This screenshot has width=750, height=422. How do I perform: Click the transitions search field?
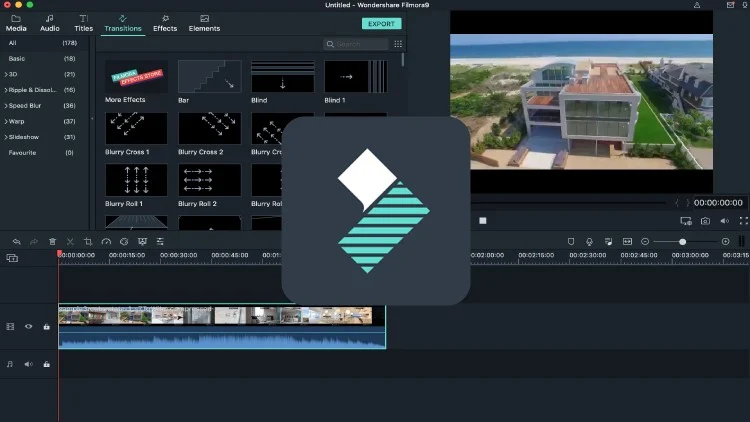click(x=360, y=44)
